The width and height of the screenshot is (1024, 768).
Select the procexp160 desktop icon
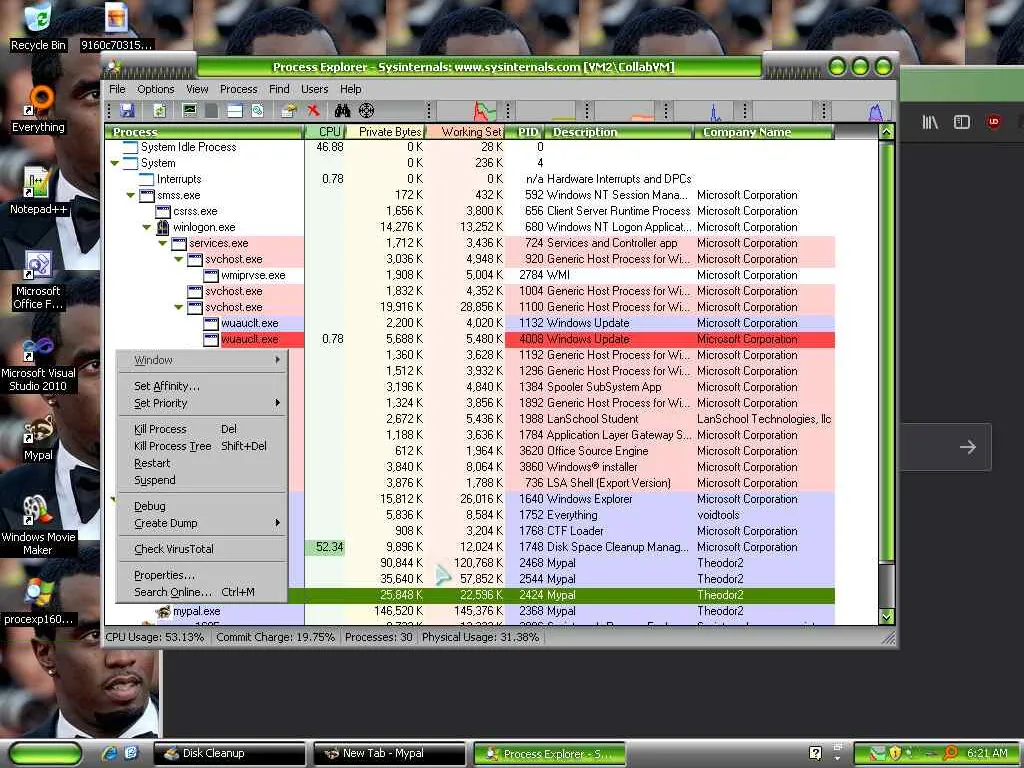(38, 601)
